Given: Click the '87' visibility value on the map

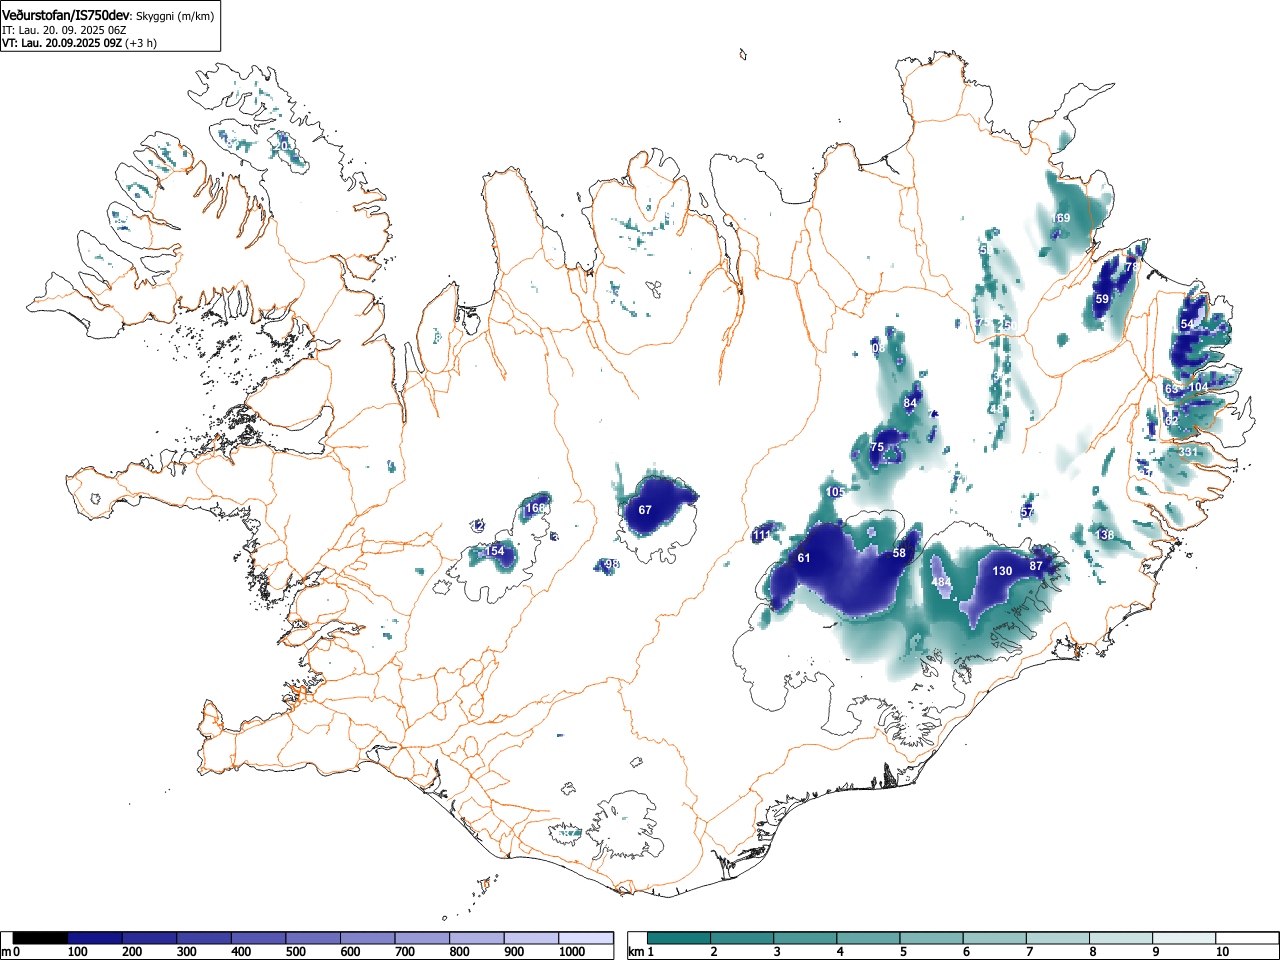Looking at the screenshot, I should point(1036,566).
